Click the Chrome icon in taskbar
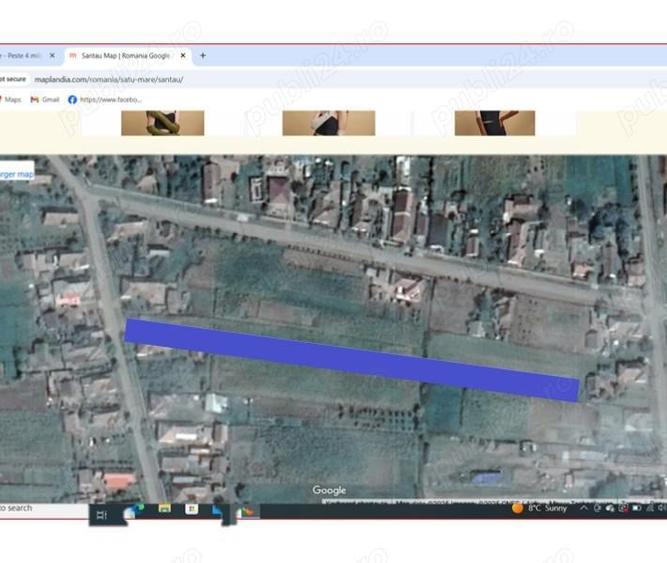 (247, 512)
